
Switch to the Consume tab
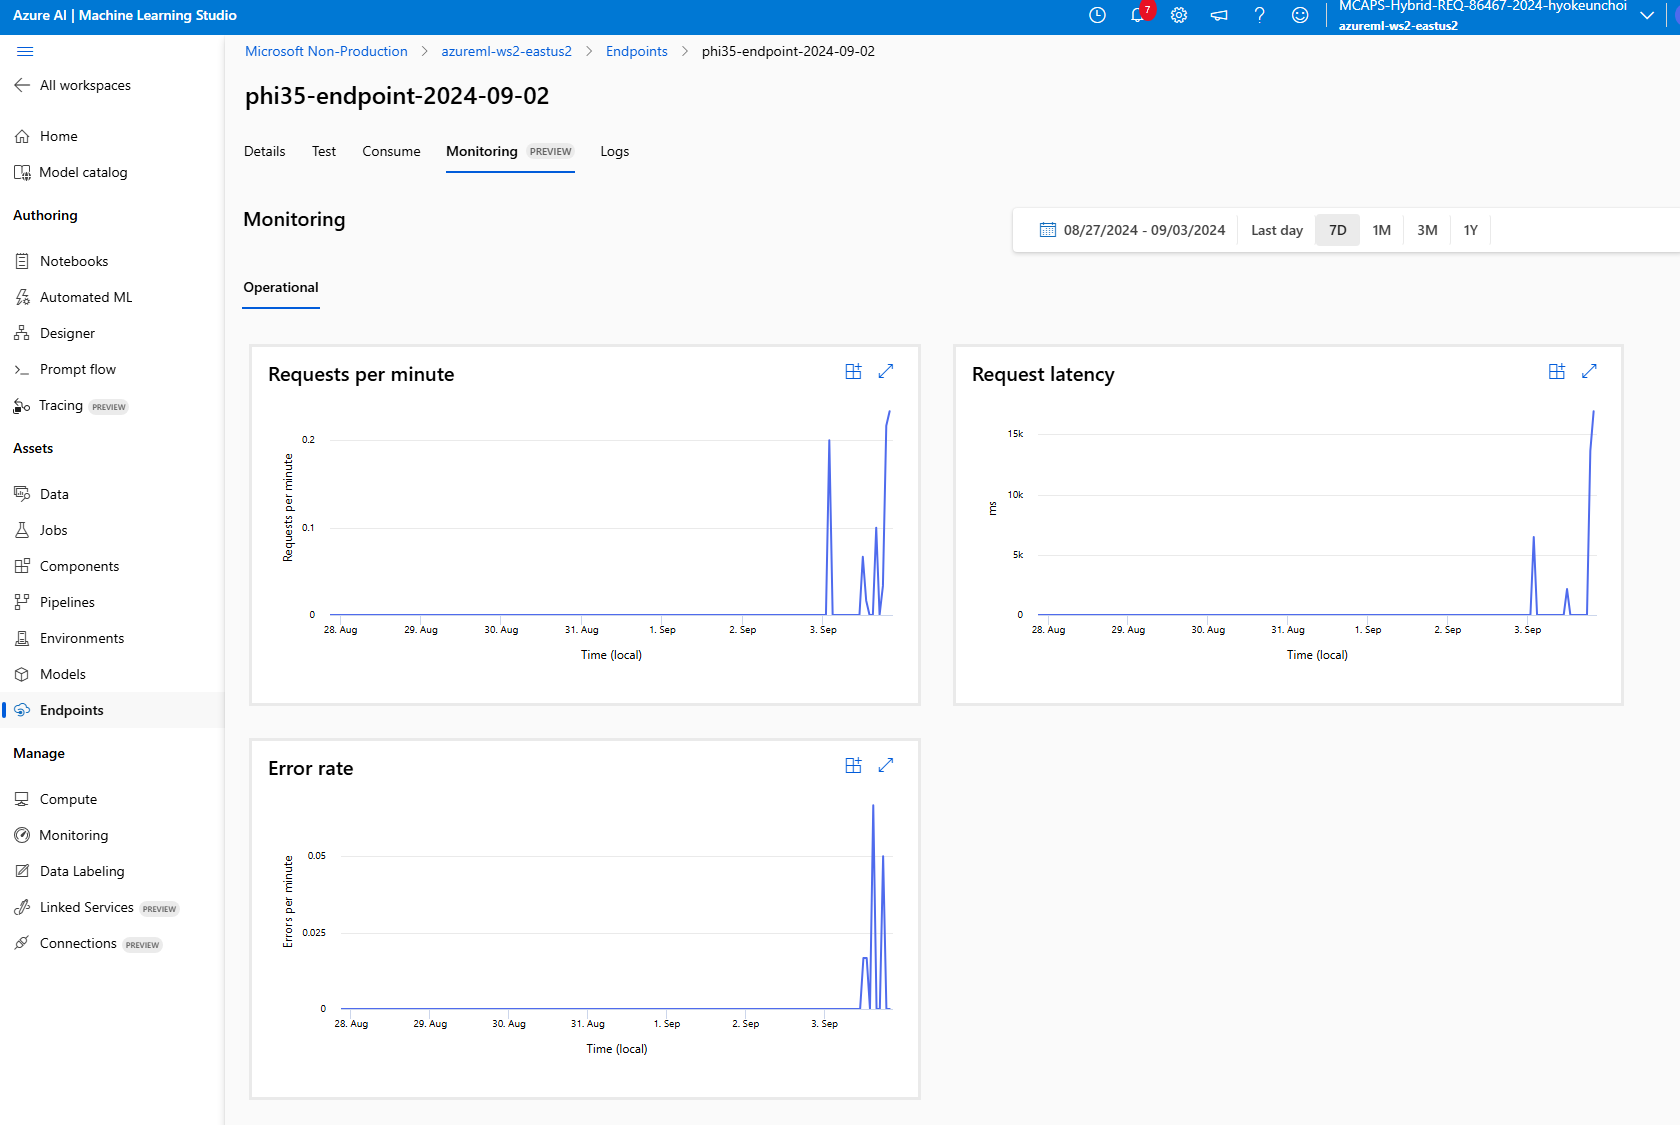(391, 151)
